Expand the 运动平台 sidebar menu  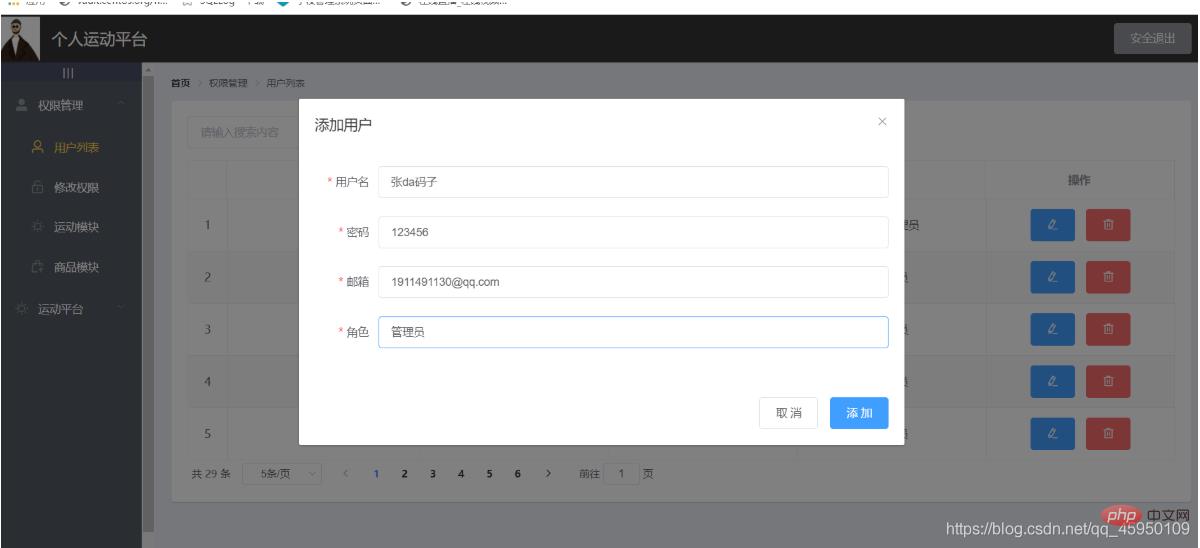[x=70, y=309]
